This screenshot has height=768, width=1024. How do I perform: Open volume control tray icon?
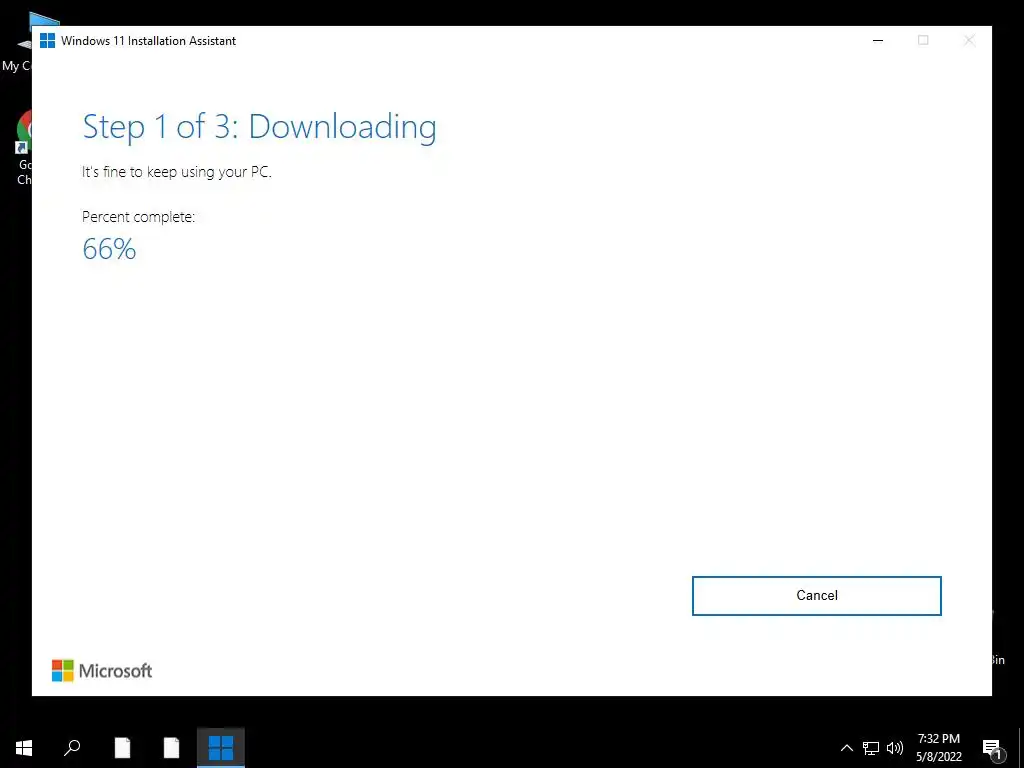point(895,748)
